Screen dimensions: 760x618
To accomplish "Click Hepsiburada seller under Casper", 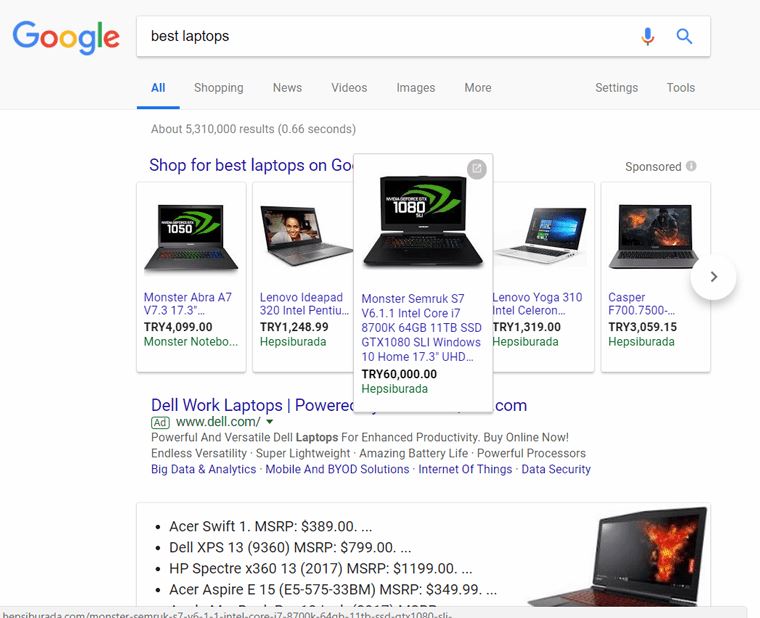I will tap(641, 342).
